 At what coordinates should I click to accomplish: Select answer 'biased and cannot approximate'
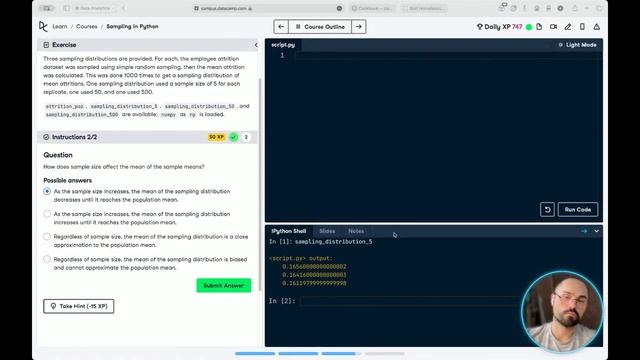47,259
